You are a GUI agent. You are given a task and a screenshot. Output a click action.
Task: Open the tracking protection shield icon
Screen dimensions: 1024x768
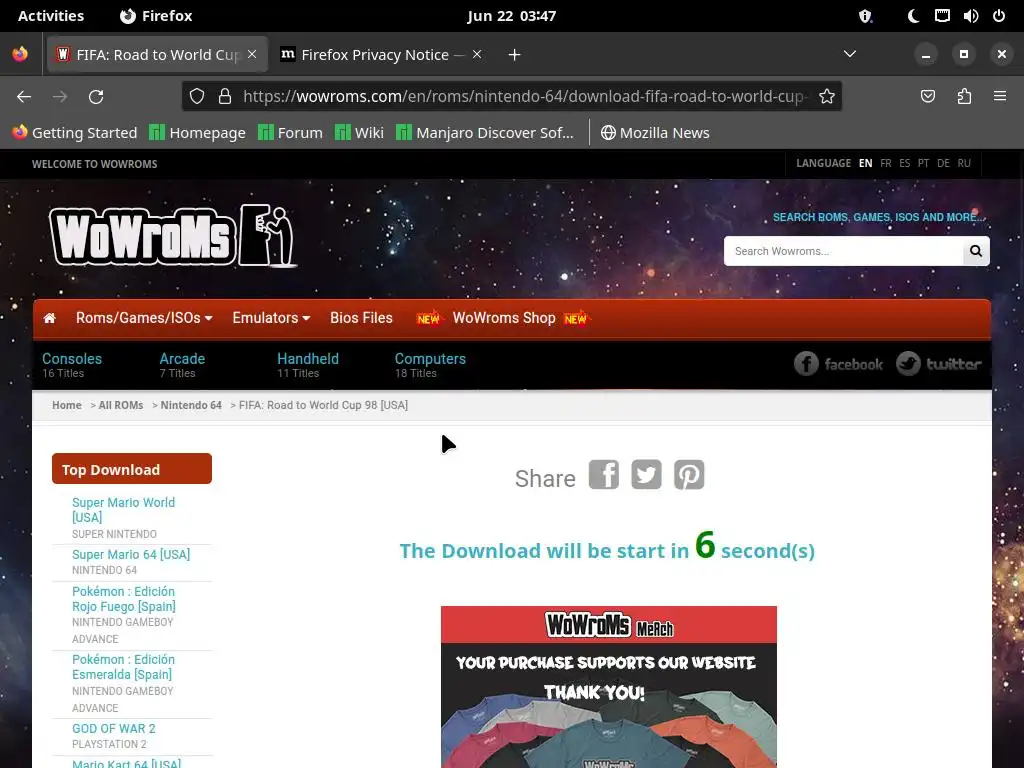click(x=197, y=97)
